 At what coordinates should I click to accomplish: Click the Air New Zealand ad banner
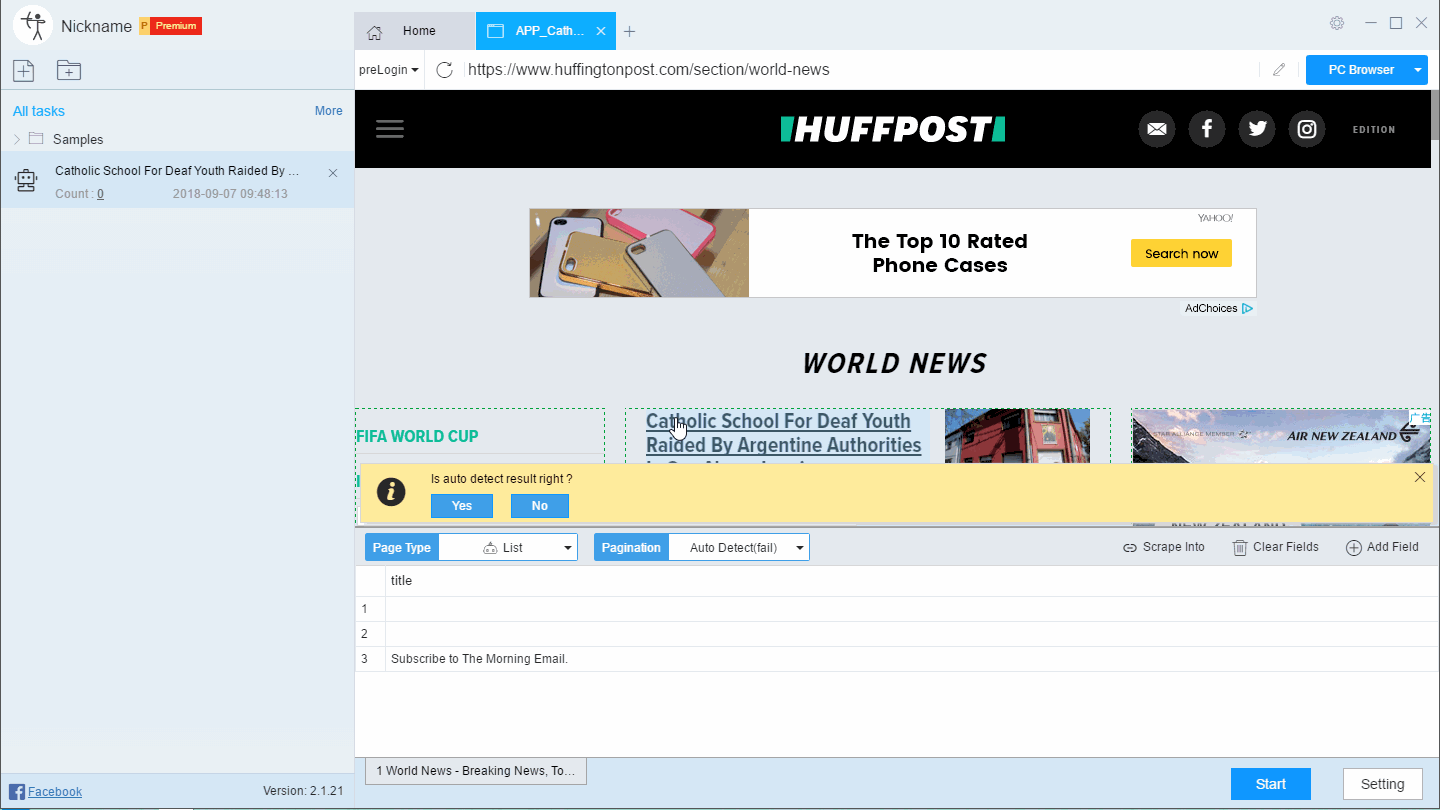1281,436
